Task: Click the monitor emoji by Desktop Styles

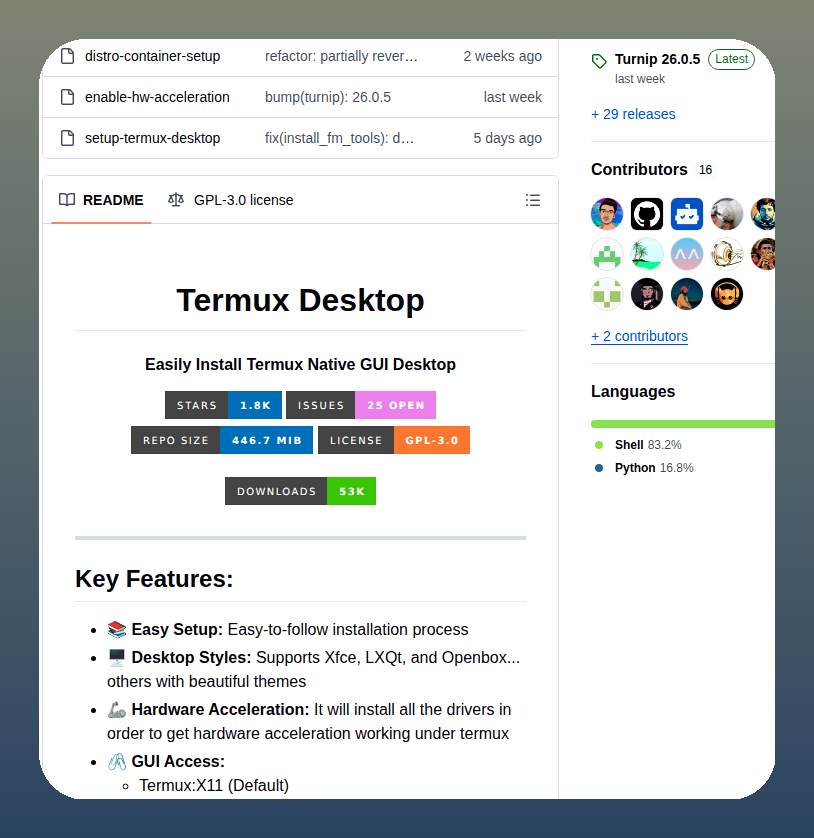Action: click(x=117, y=657)
